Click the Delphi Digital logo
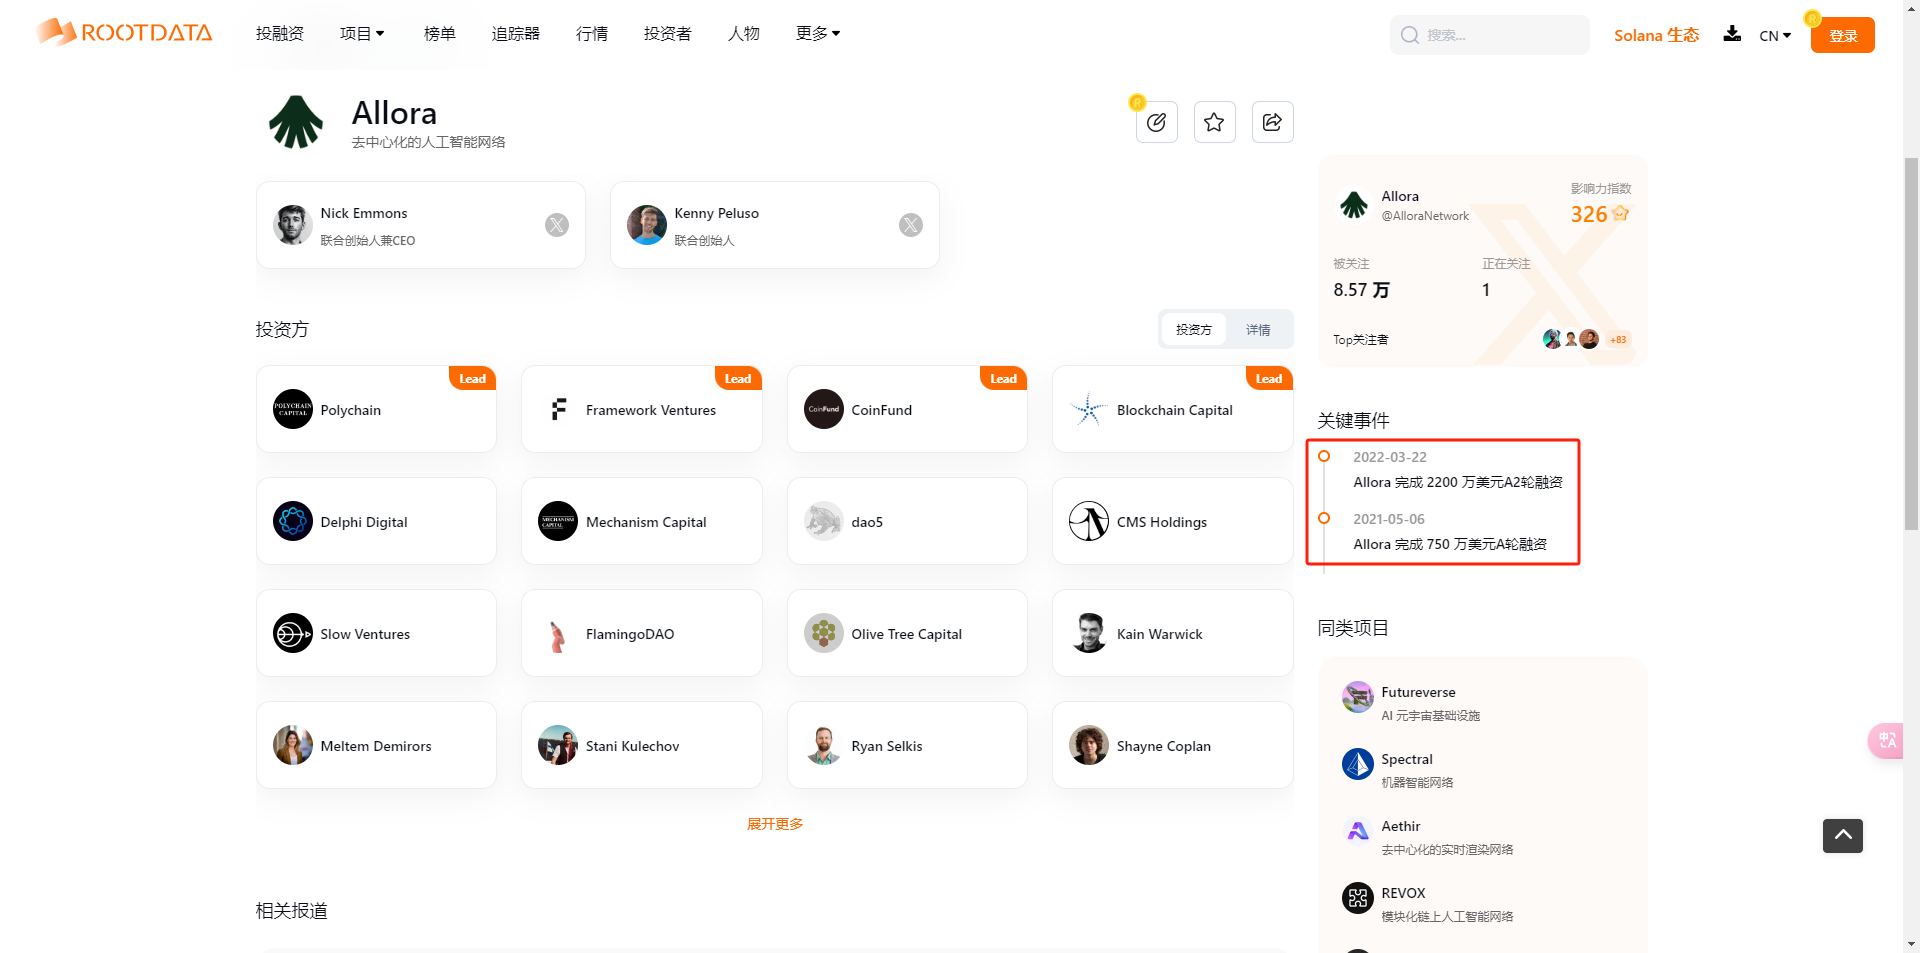 tap(293, 521)
